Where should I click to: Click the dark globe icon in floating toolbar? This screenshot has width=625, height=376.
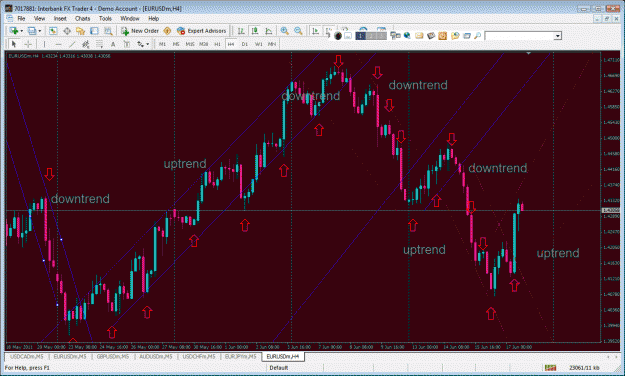pyautogui.click(x=338, y=36)
